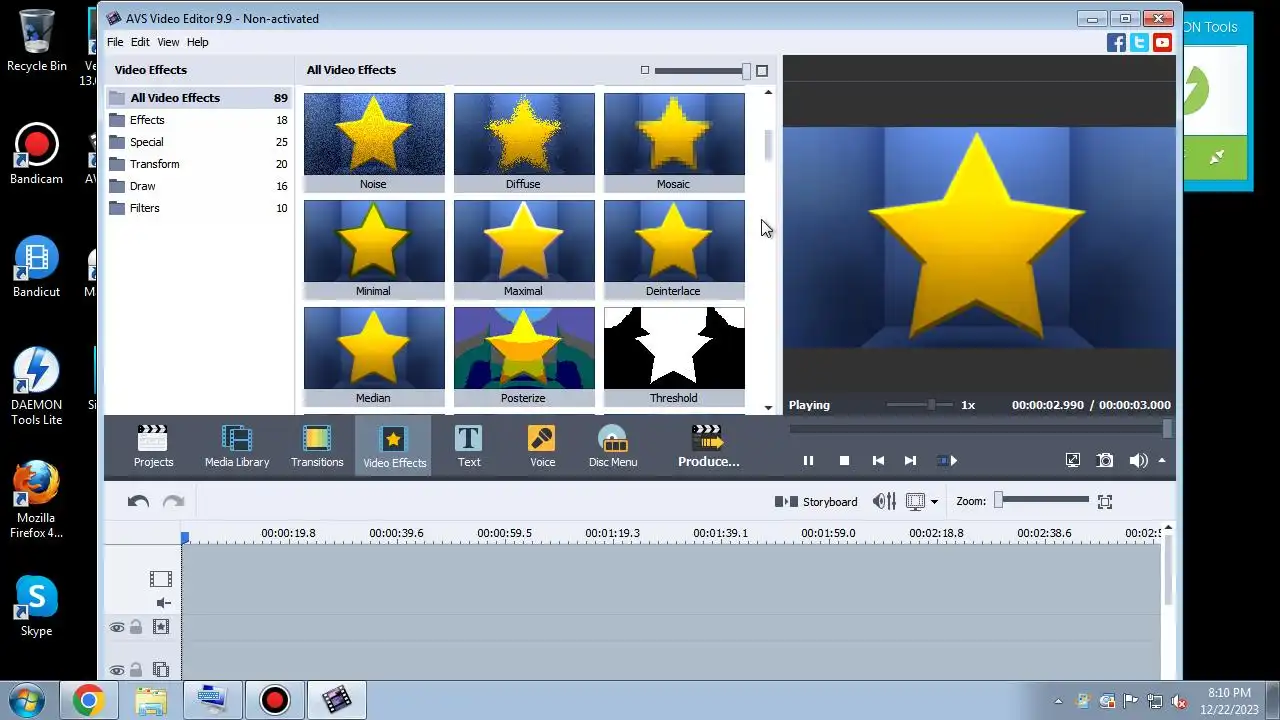1280x720 pixels.
Task: Open the Edit menu
Action: [x=140, y=42]
